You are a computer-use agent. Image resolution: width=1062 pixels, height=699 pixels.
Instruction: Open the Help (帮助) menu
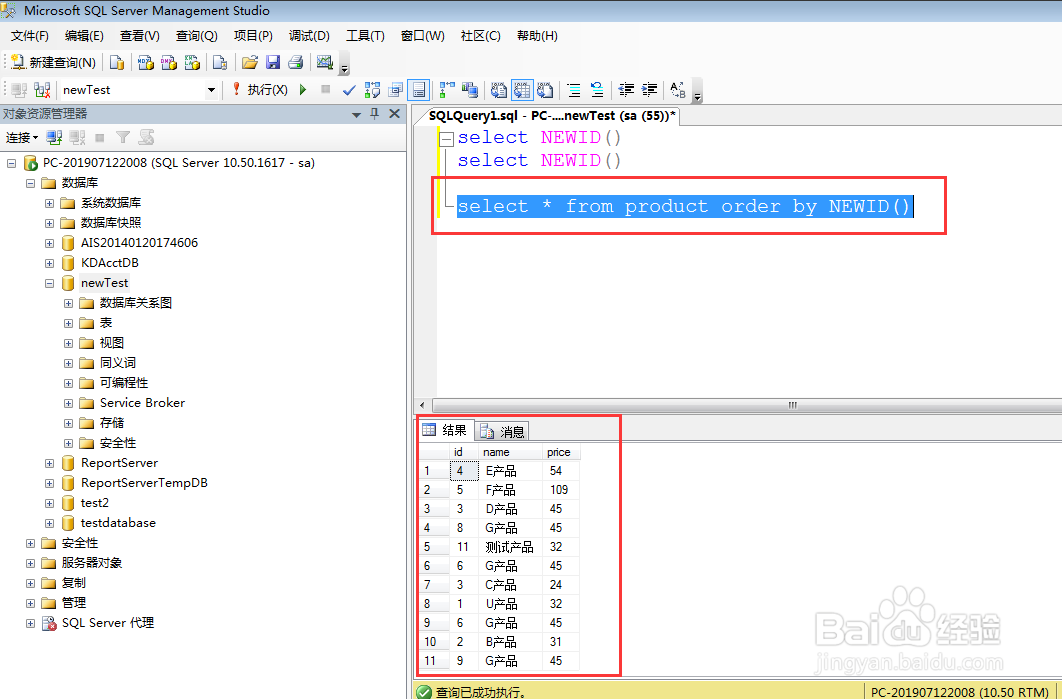click(537, 36)
